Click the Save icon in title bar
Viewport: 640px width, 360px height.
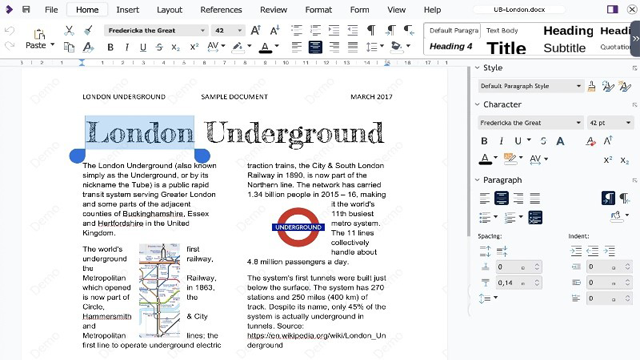click(x=26, y=9)
